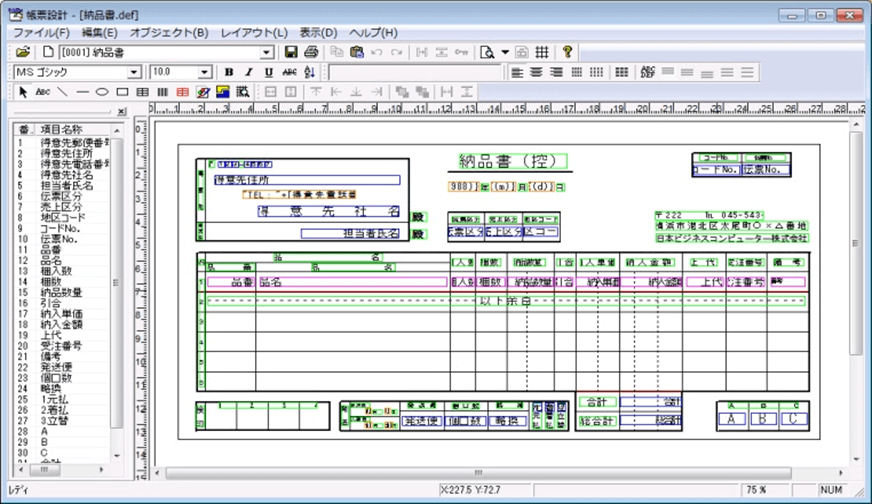The height and width of the screenshot is (504, 872).
Task: Select 受注番号 in the item list
Action: tap(61, 345)
